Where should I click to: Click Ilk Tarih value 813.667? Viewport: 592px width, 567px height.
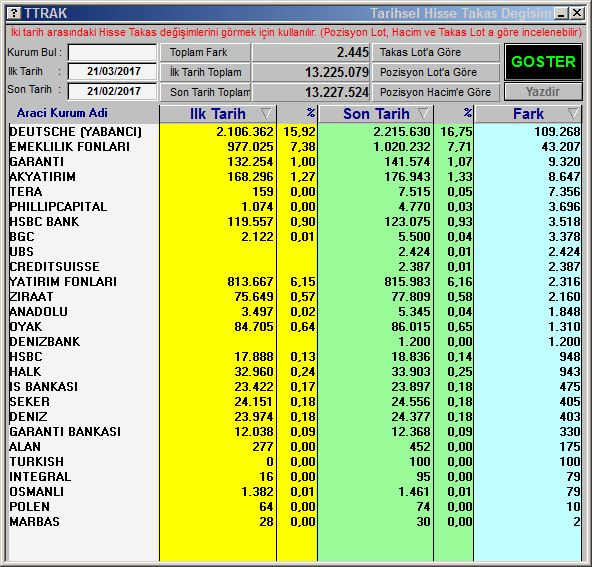(x=250, y=282)
